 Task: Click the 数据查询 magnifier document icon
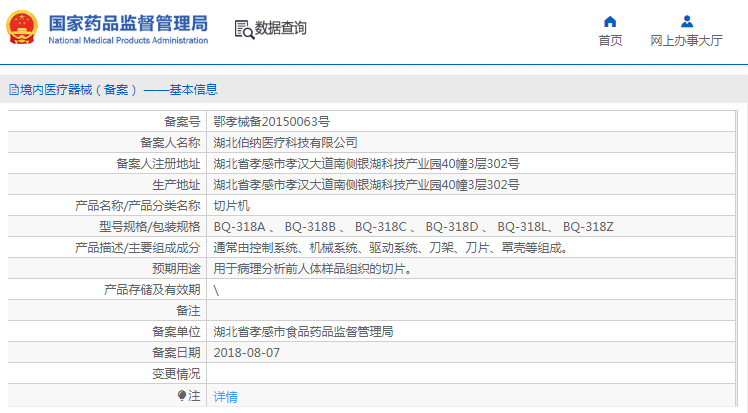pos(243,29)
